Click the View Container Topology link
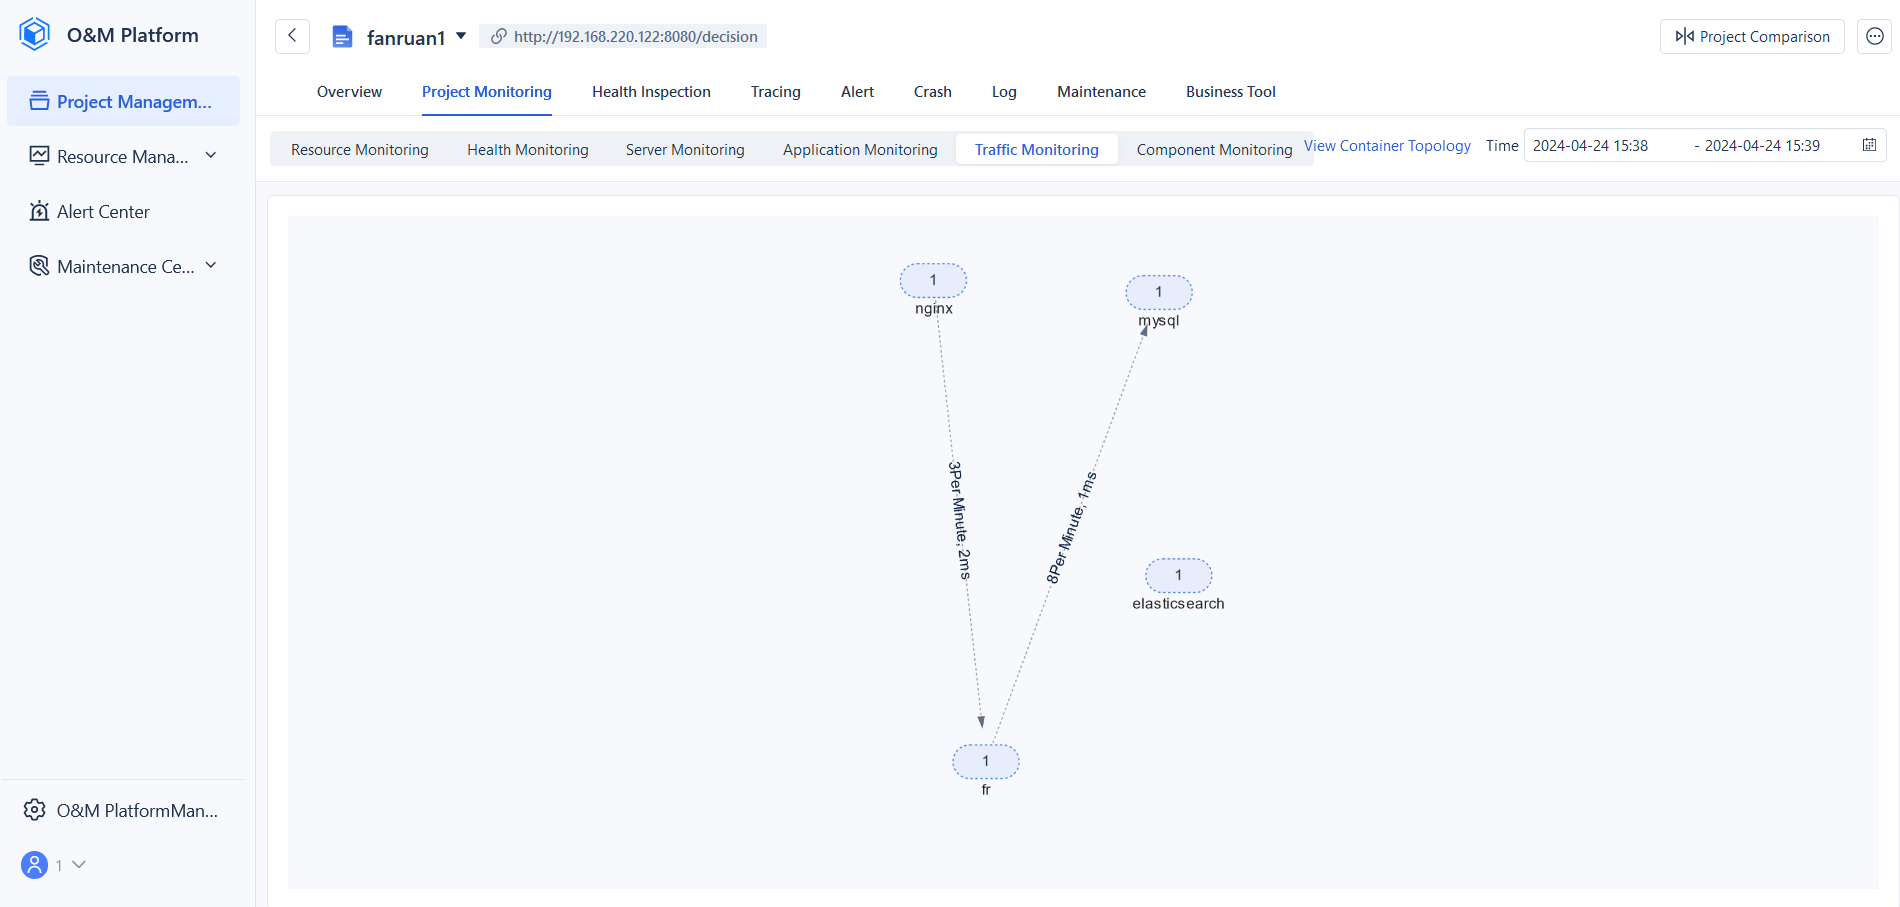The width and height of the screenshot is (1900, 907). click(x=1387, y=145)
